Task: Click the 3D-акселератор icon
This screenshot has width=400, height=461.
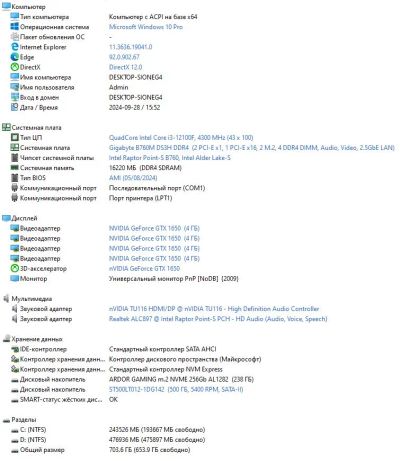Action: [x=14, y=268]
